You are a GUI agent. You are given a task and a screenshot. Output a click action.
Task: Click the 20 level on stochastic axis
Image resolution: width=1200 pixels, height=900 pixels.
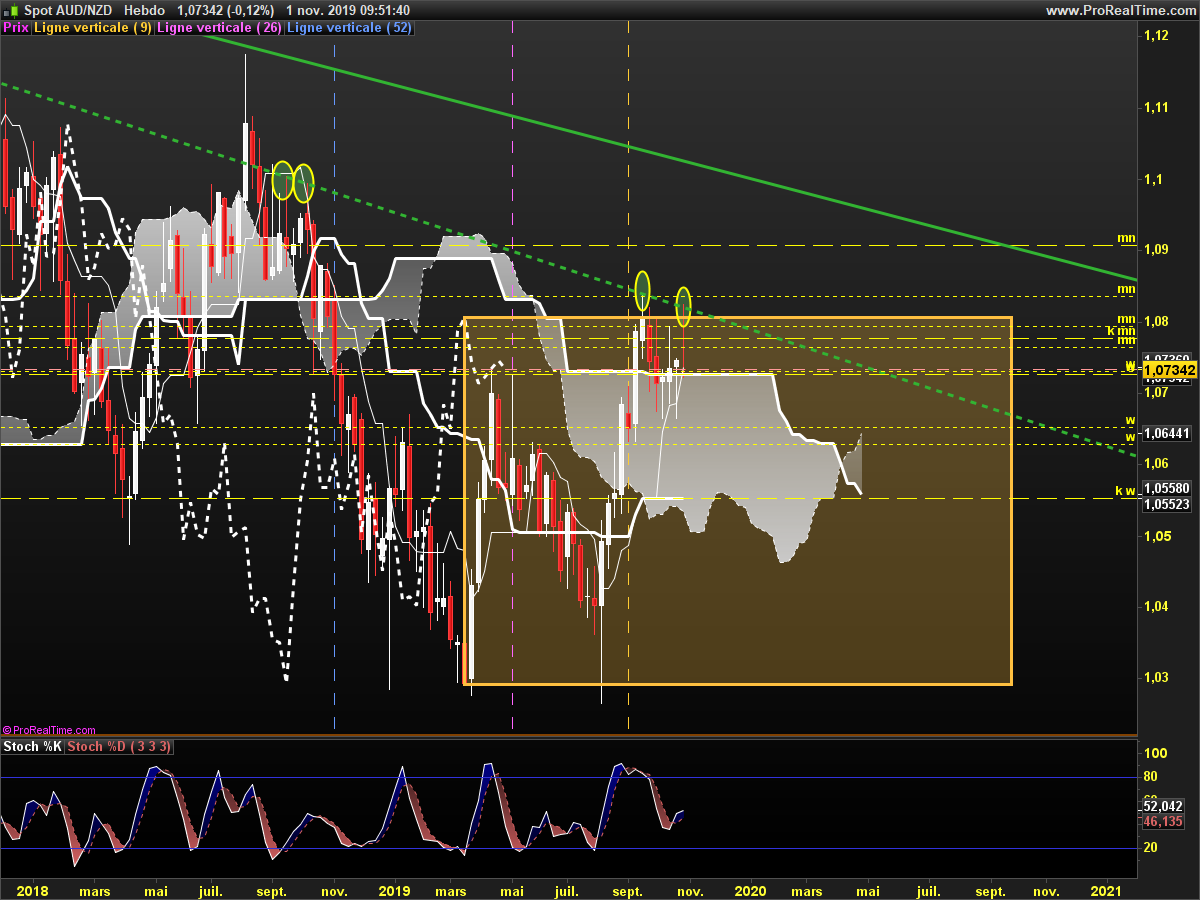click(x=1150, y=848)
